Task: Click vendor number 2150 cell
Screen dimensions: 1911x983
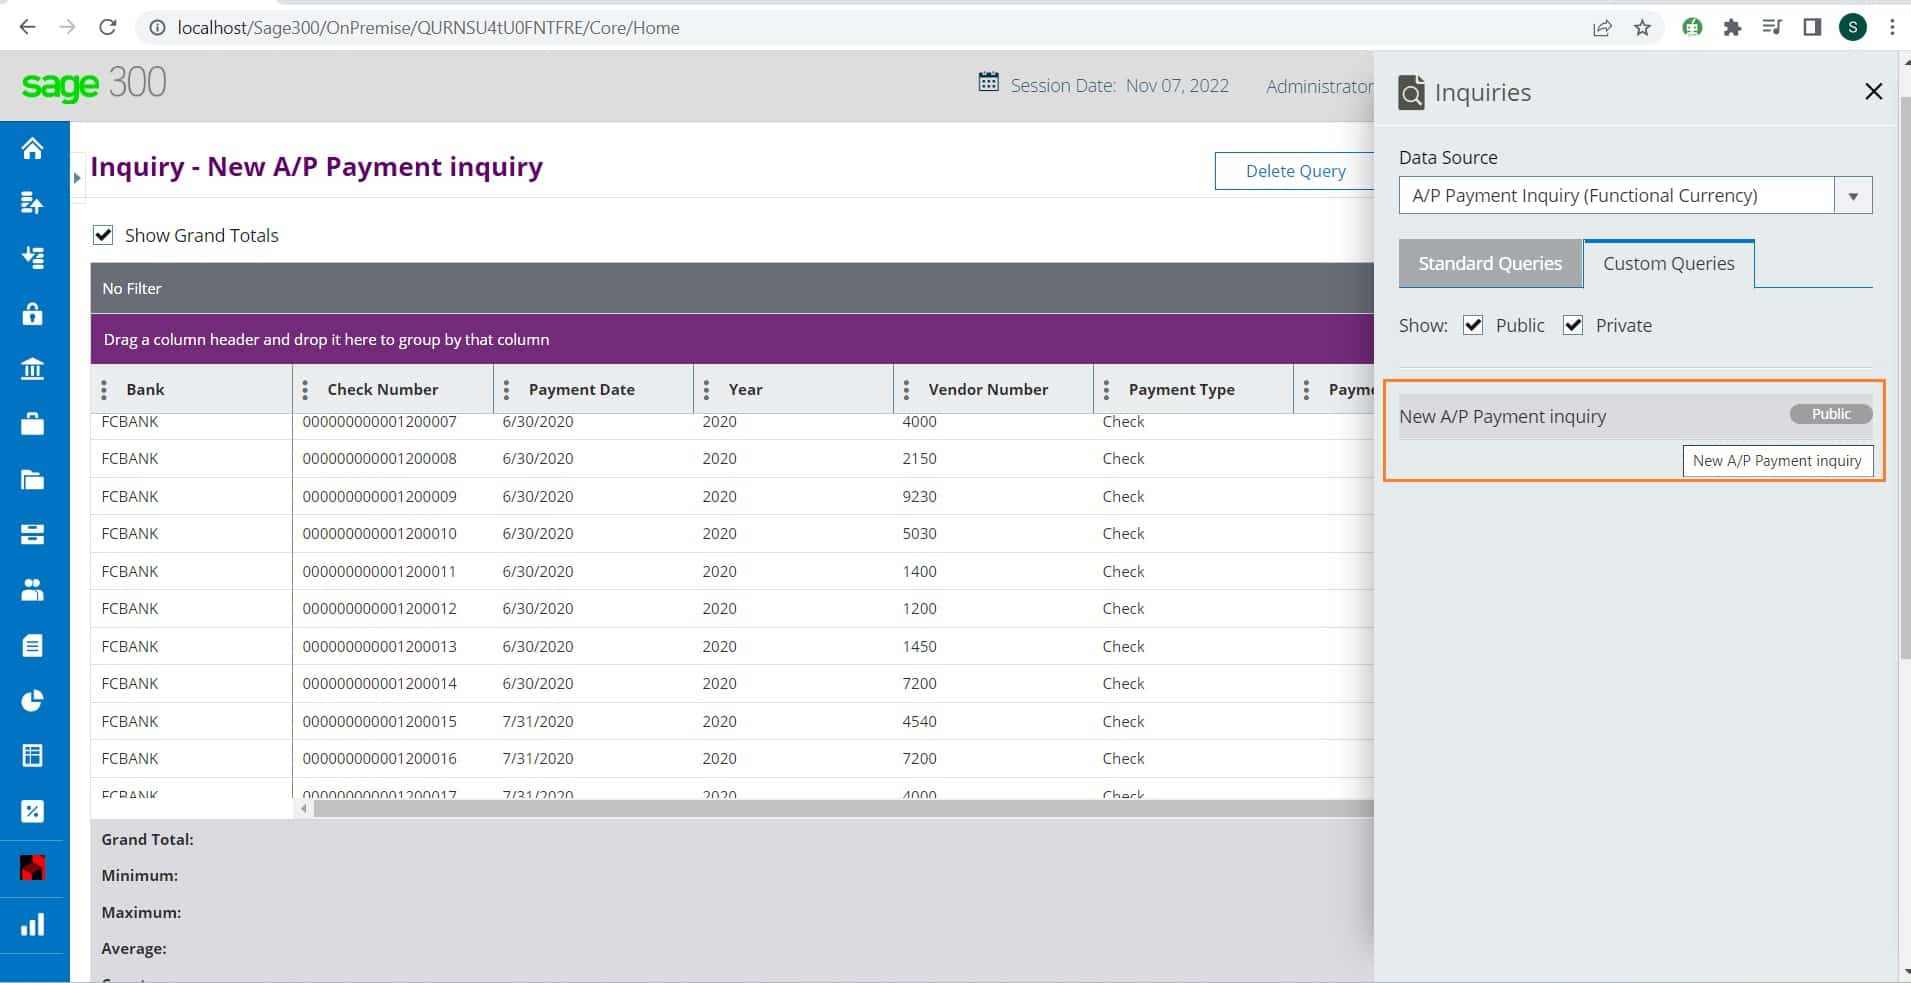Action: (x=919, y=459)
